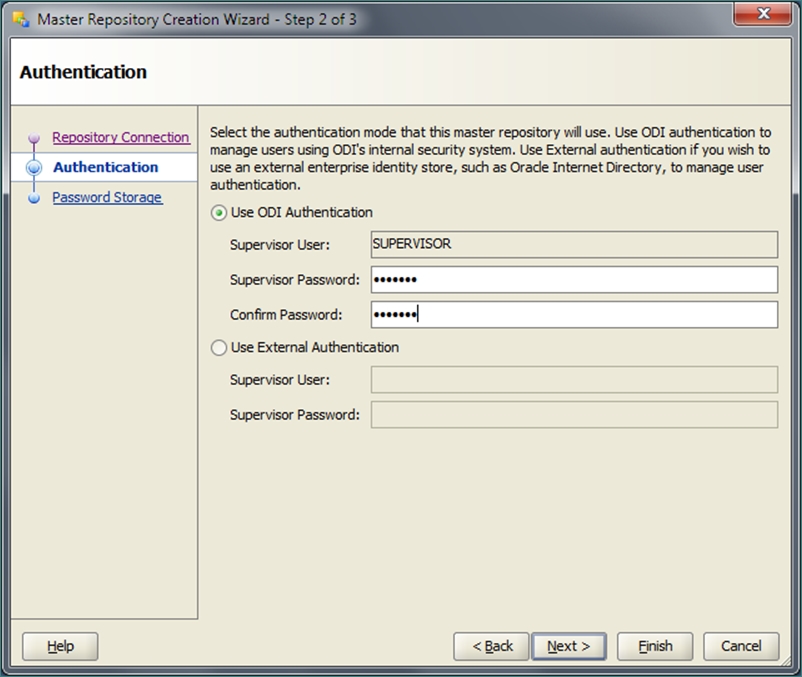This screenshot has height=677, width=802.
Task: Focus the Confirm Password field
Action: click(574, 314)
